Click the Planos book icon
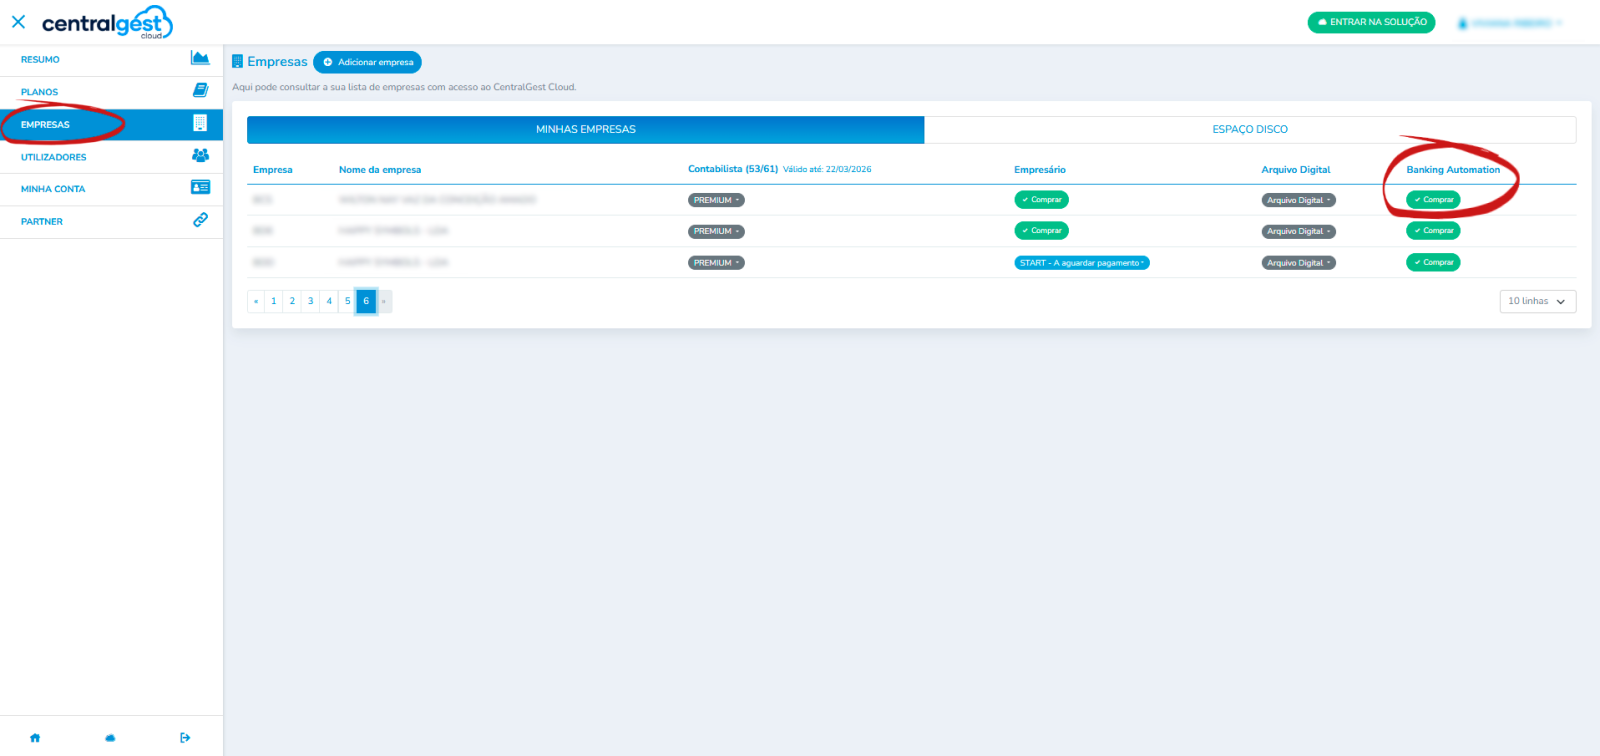This screenshot has height=756, width=1600. tap(200, 91)
